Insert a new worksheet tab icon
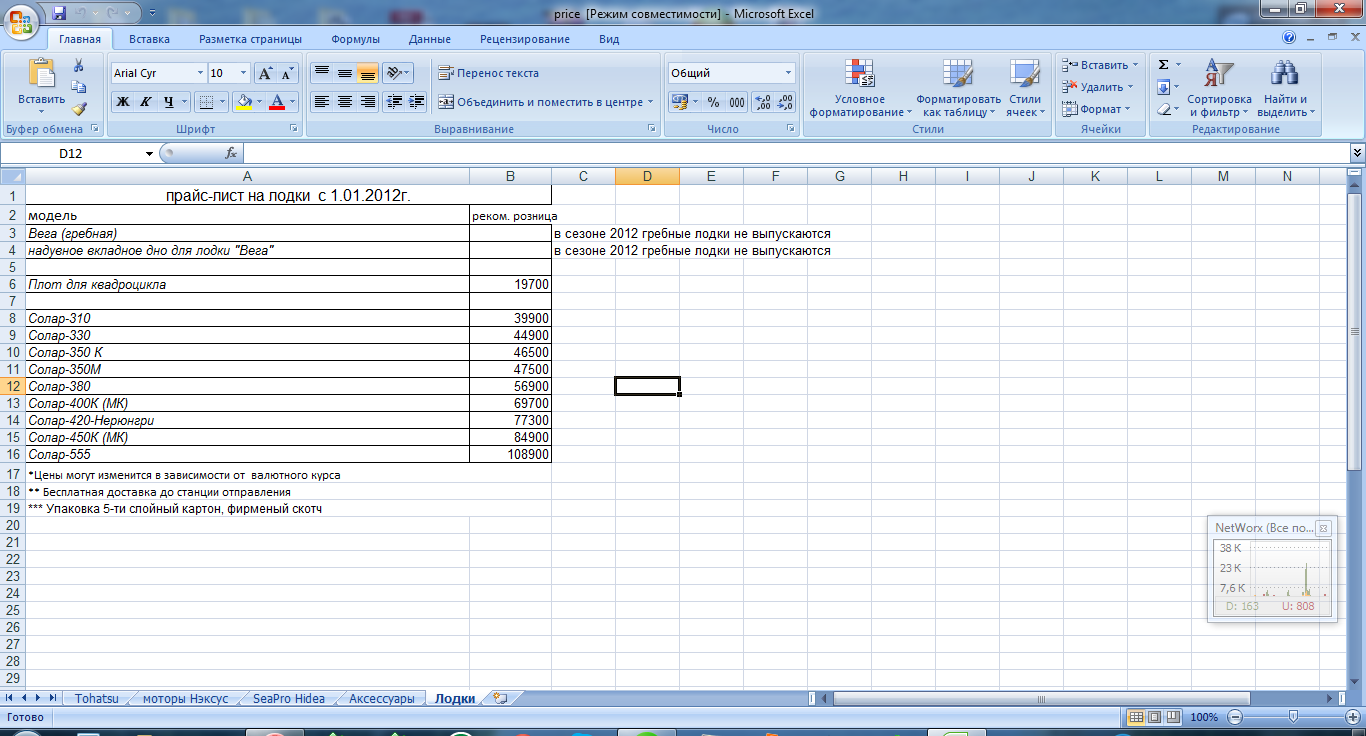 point(501,699)
